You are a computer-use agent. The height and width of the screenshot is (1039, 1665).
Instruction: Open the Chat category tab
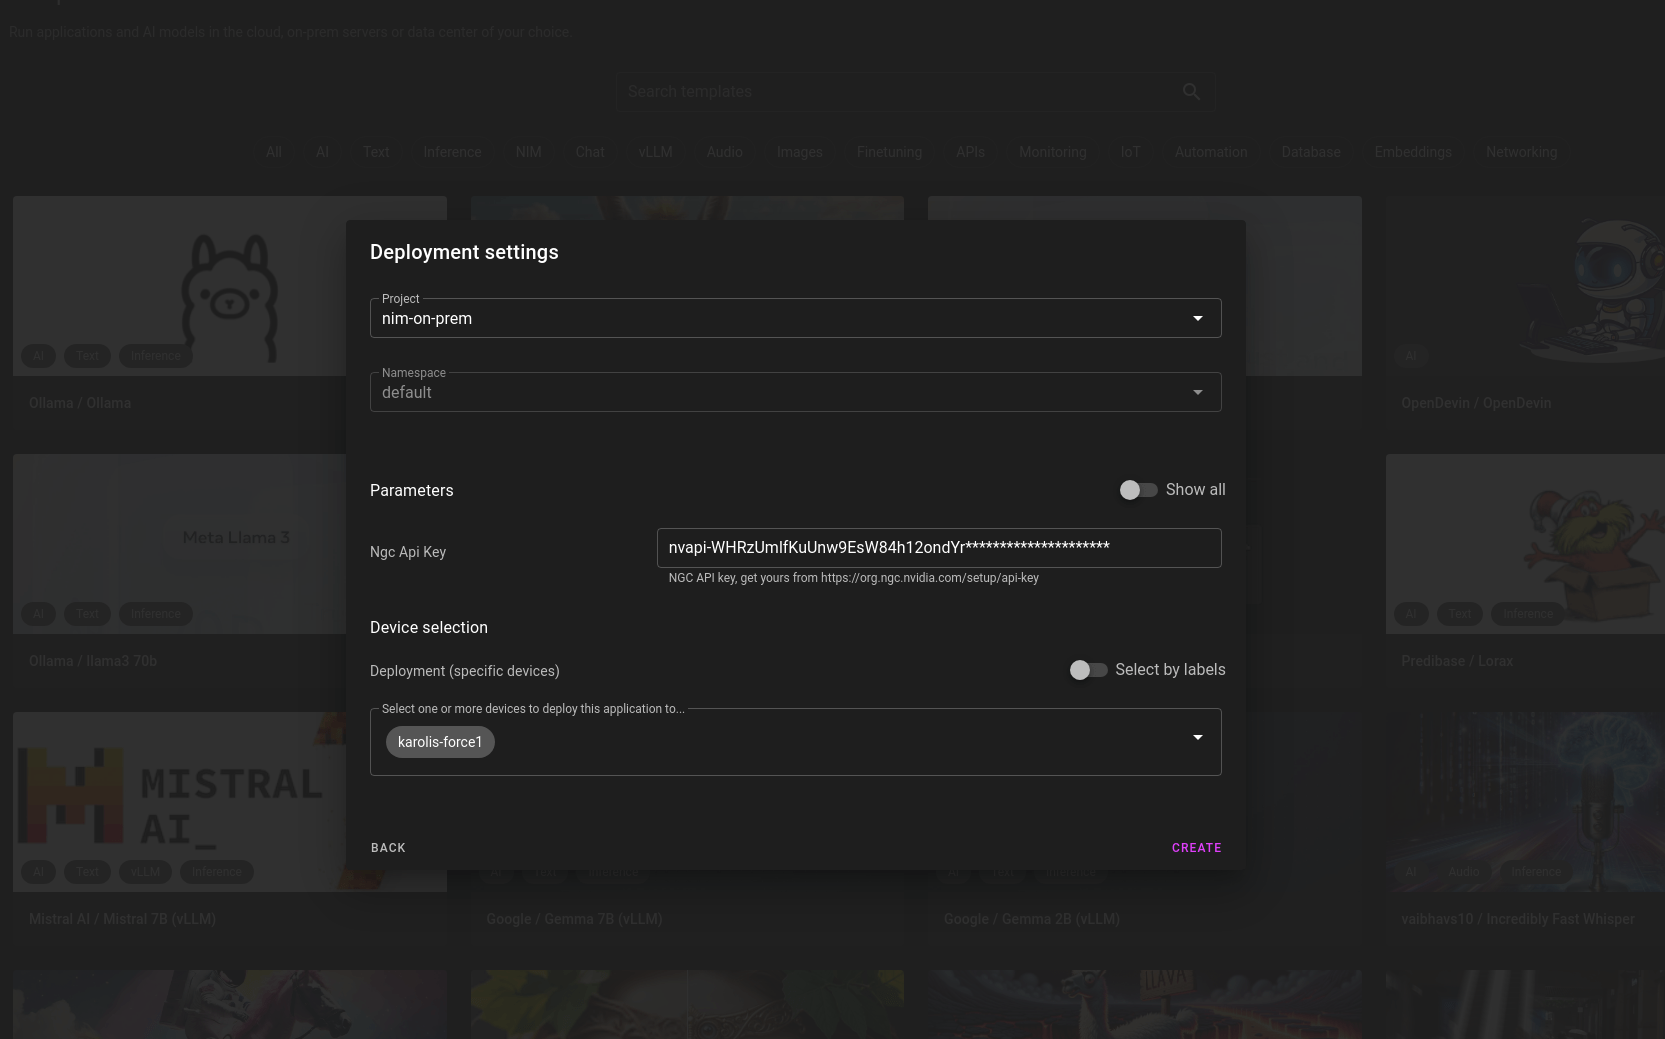pos(590,152)
